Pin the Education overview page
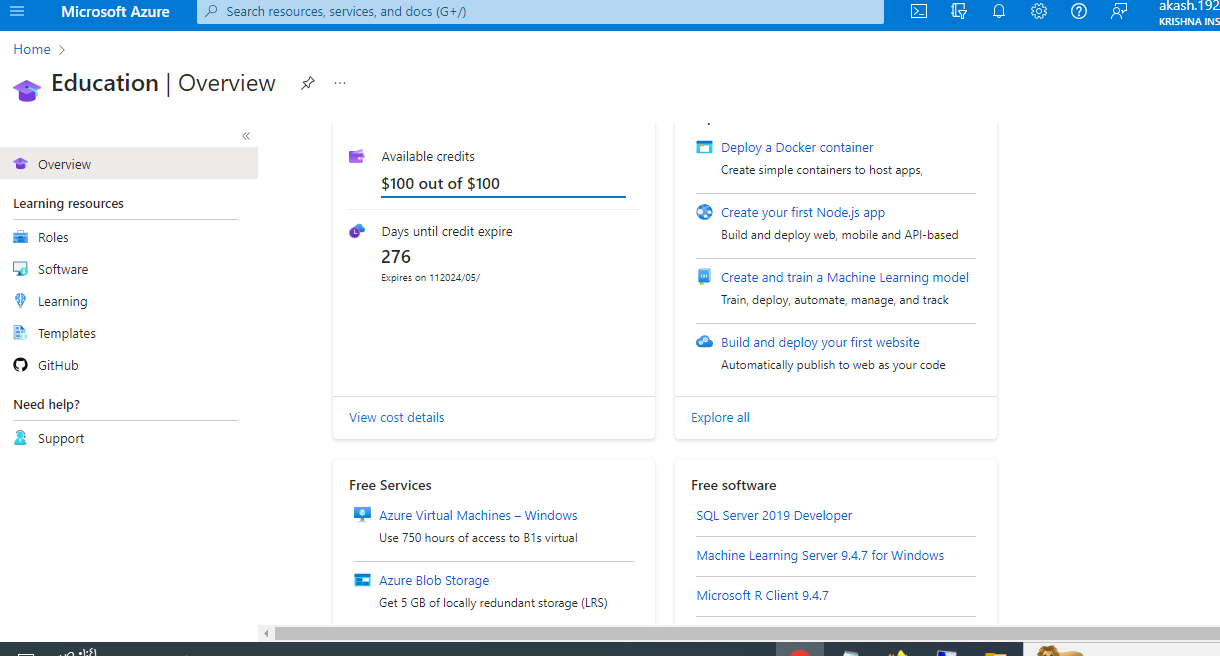This screenshot has height=656, width=1220. (x=308, y=83)
